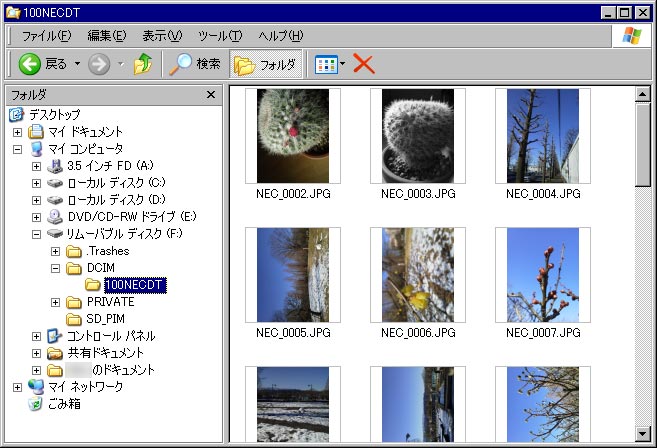Select thumbnail NEC_0007.JPG buds photo
657x448 pixels.
click(543, 275)
